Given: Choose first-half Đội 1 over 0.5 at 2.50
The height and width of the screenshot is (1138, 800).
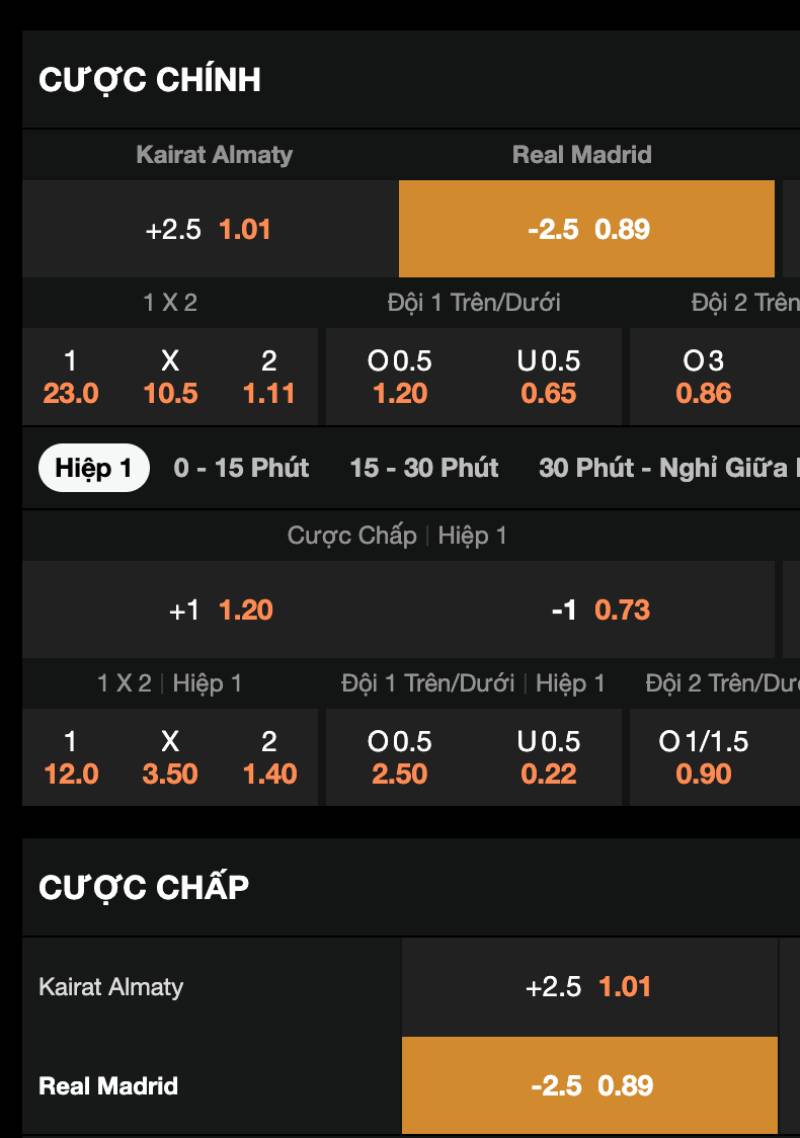Looking at the screenshot, I should pyautogui.click(x=400, y=758).
